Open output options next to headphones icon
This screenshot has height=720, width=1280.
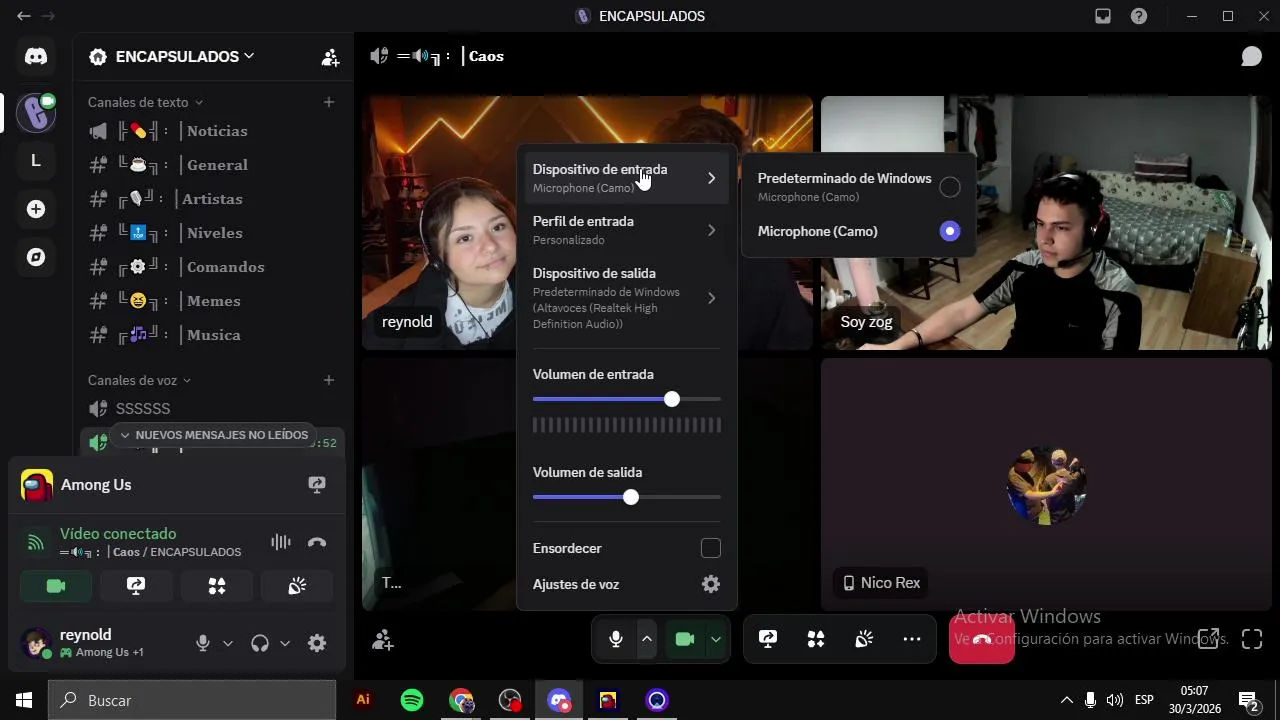click(x=285, y=643)
